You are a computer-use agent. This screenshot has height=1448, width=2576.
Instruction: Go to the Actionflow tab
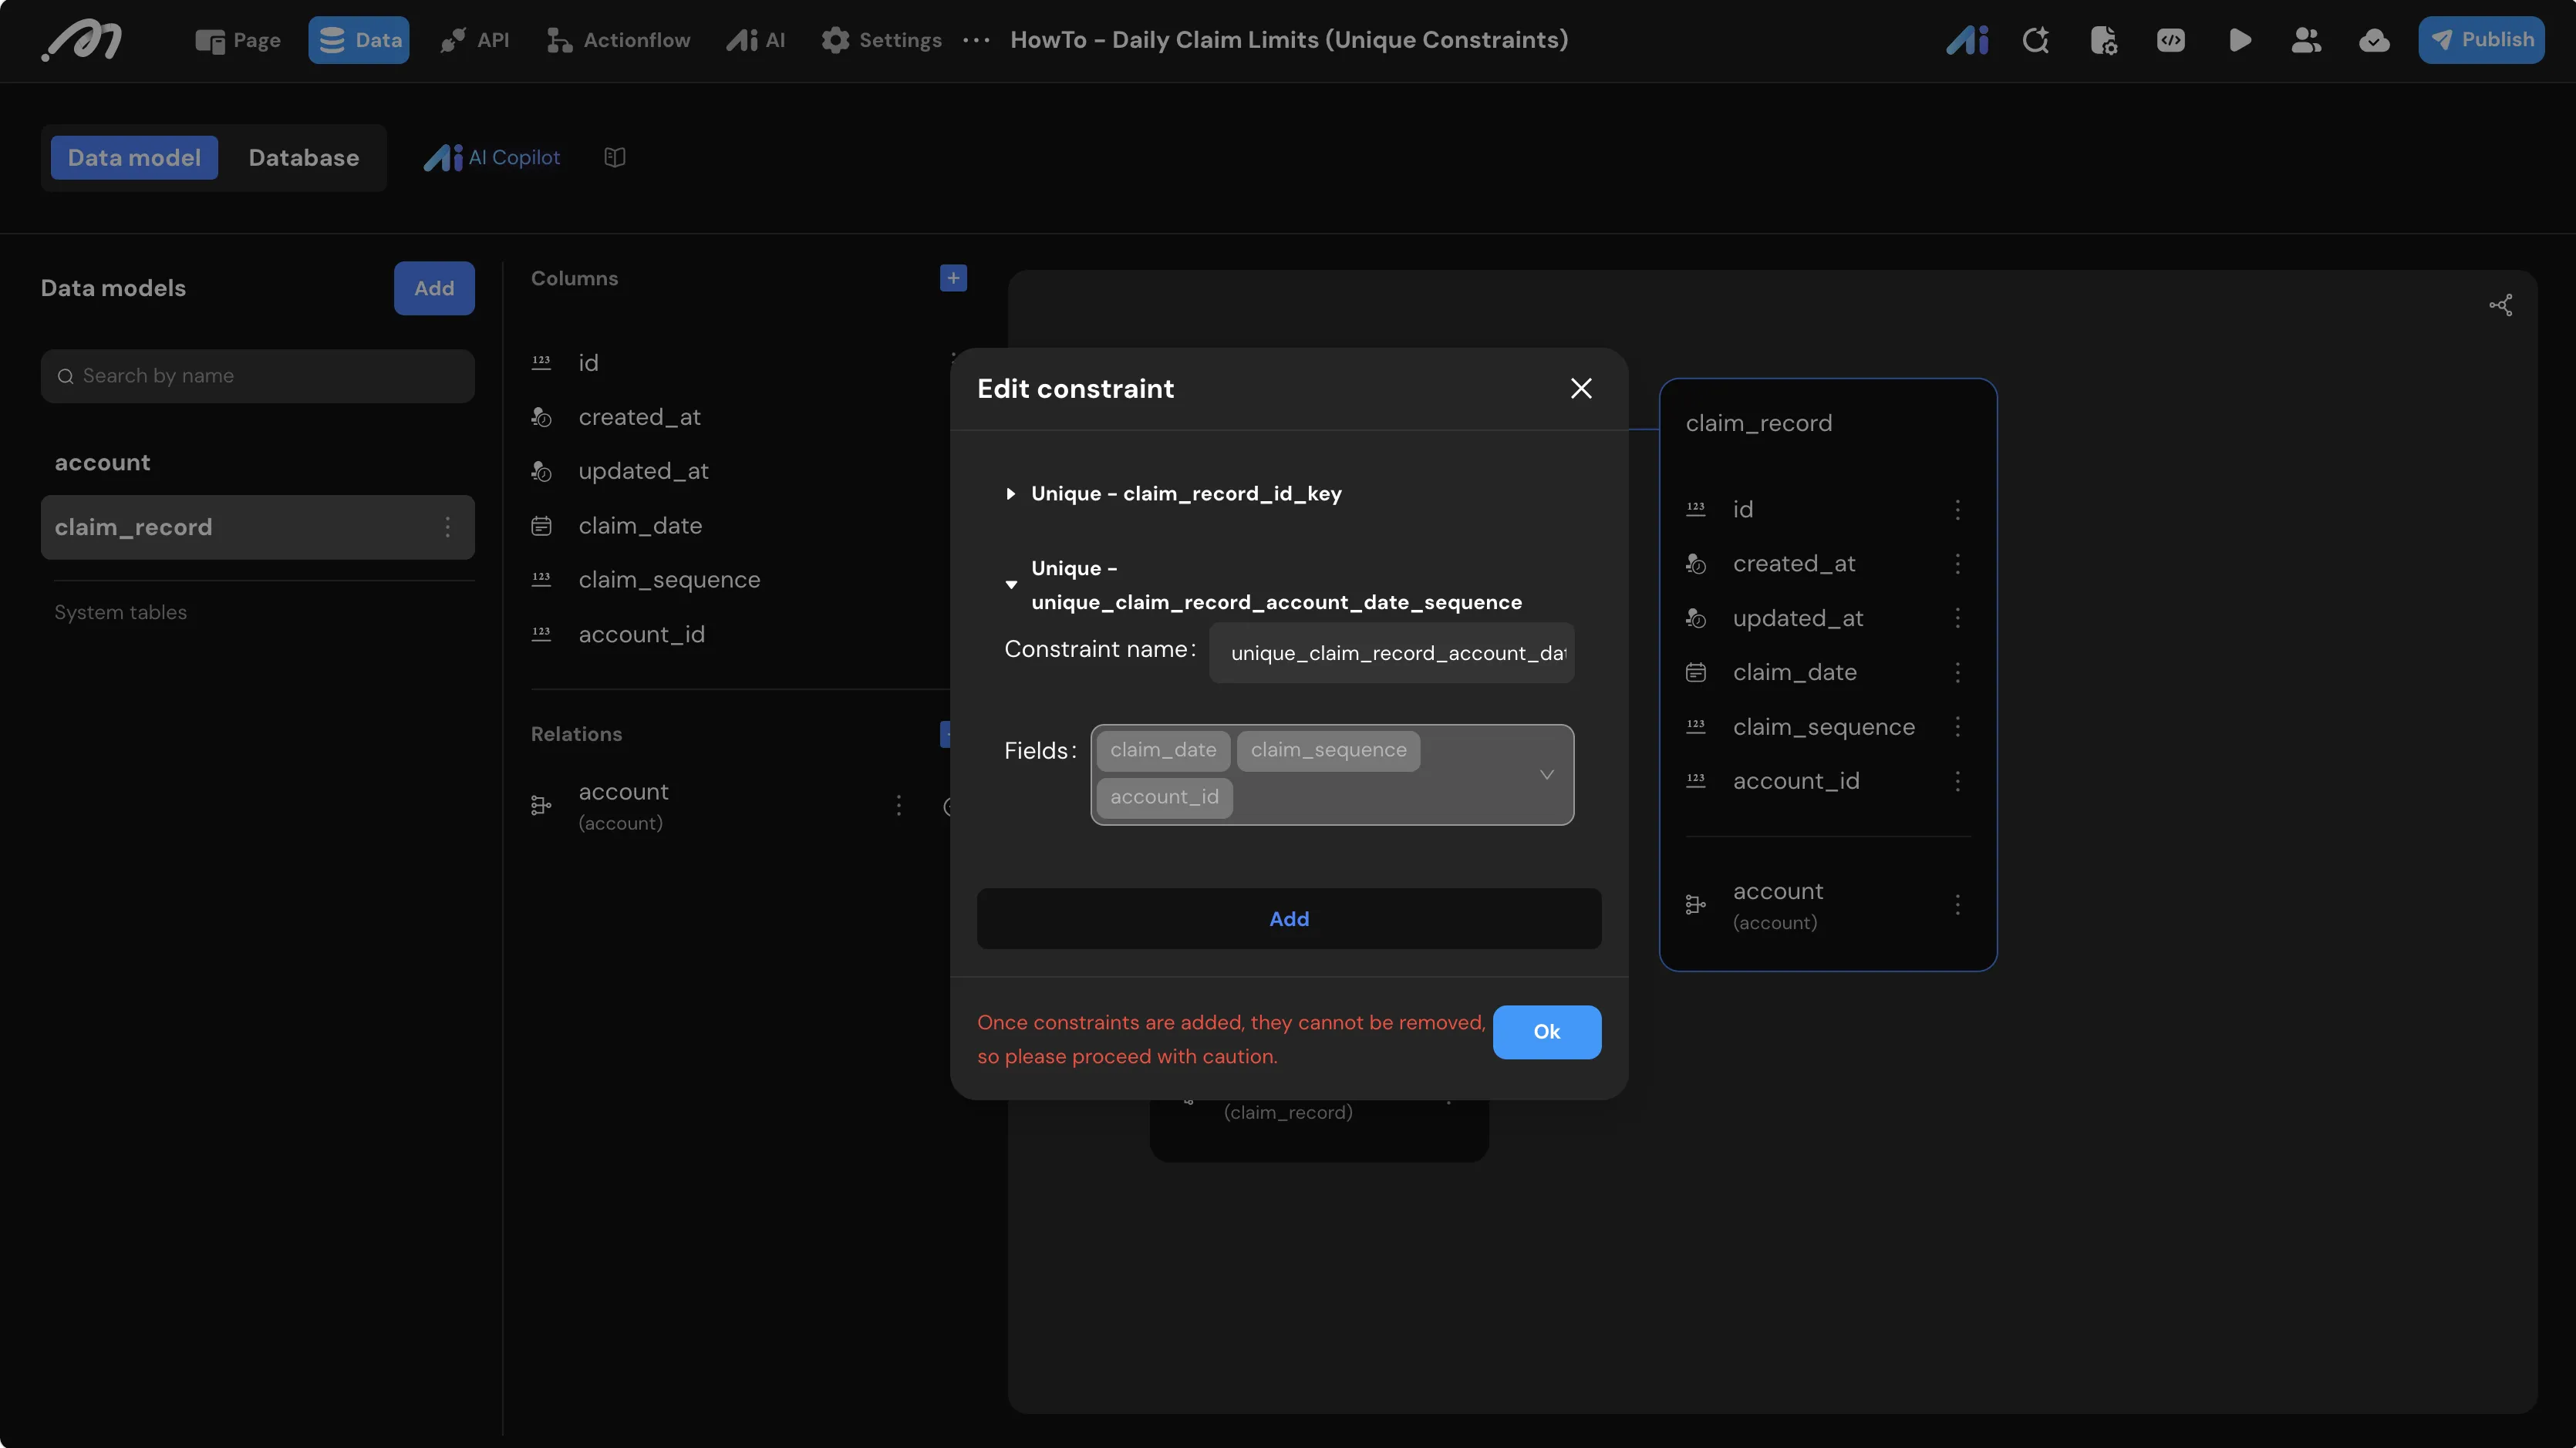click(618, 40)
